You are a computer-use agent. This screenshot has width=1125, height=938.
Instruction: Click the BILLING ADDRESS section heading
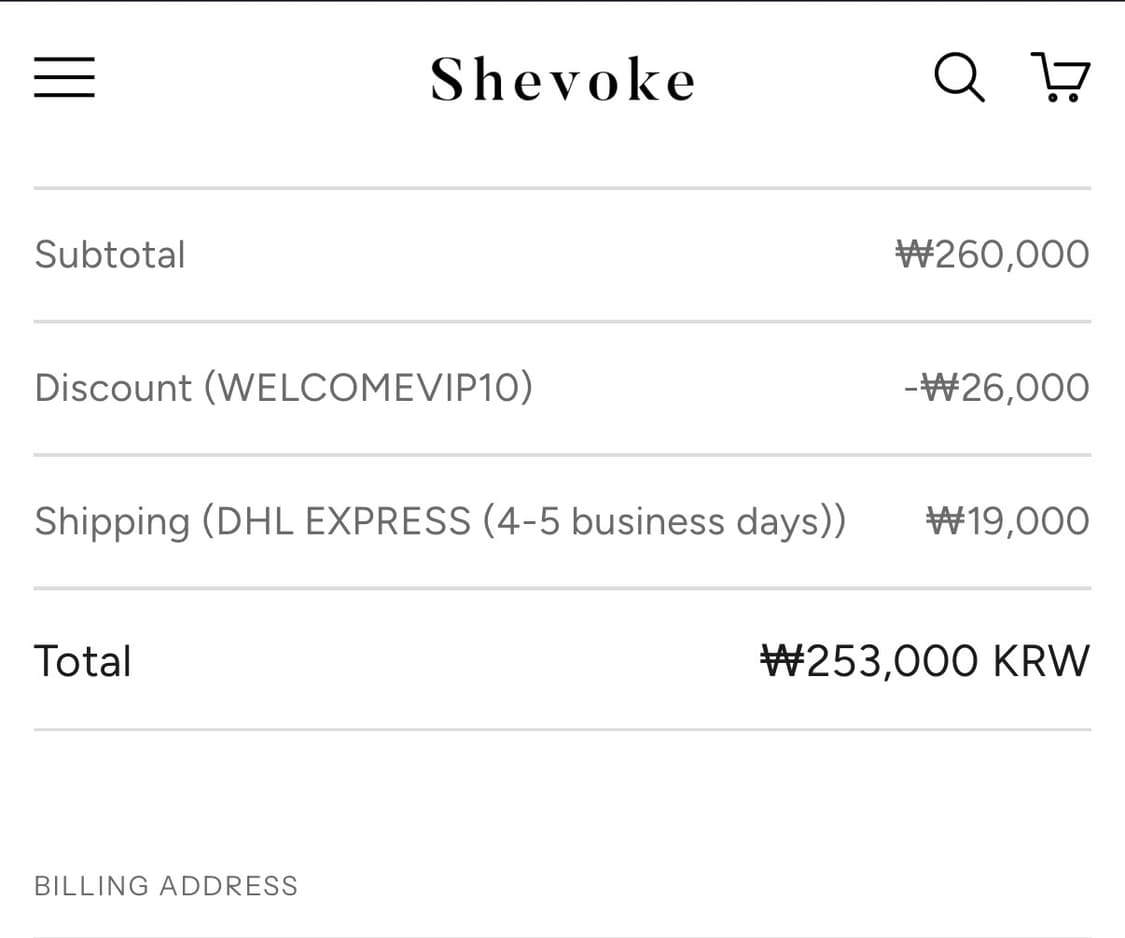coord(166,885)
